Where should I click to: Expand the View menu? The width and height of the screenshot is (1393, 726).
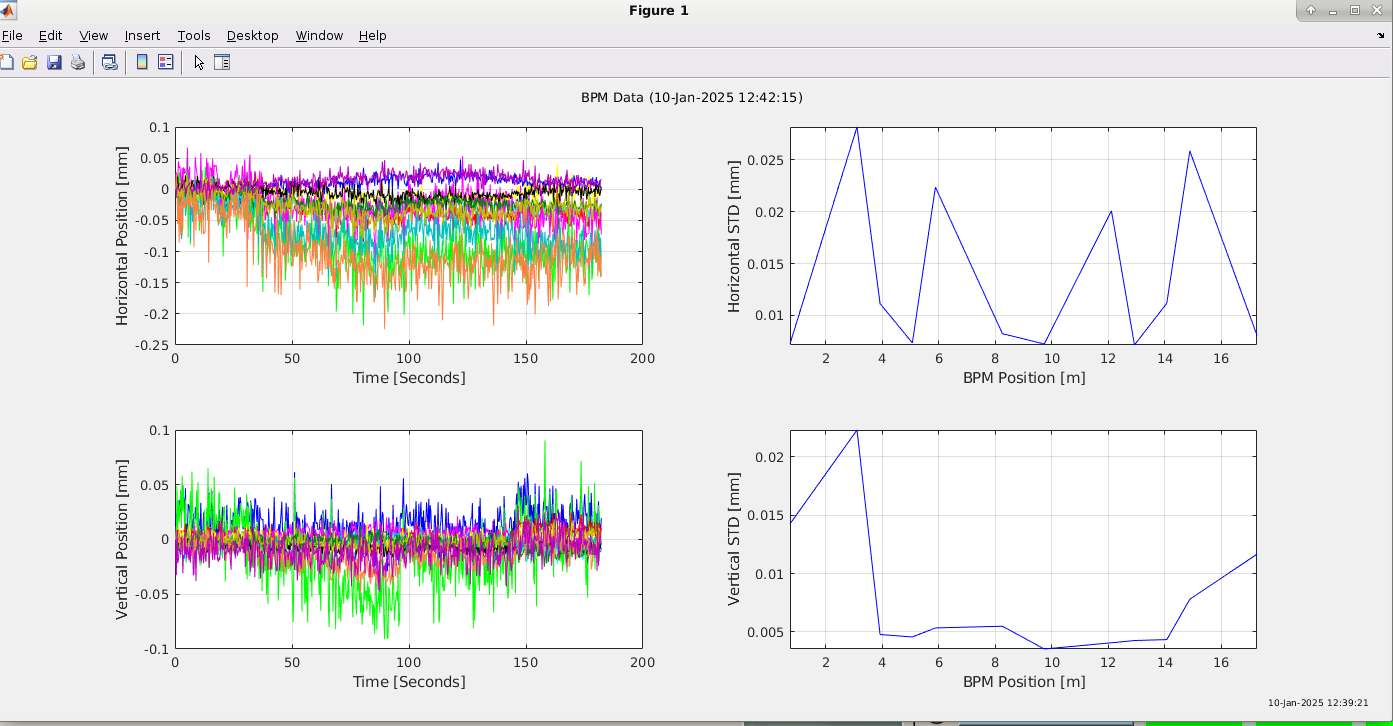point(93,35)
